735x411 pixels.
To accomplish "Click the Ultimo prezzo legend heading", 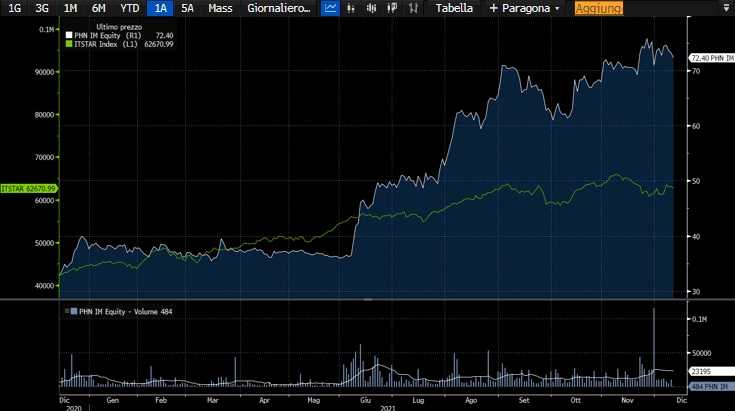I will tap(119, 27).
